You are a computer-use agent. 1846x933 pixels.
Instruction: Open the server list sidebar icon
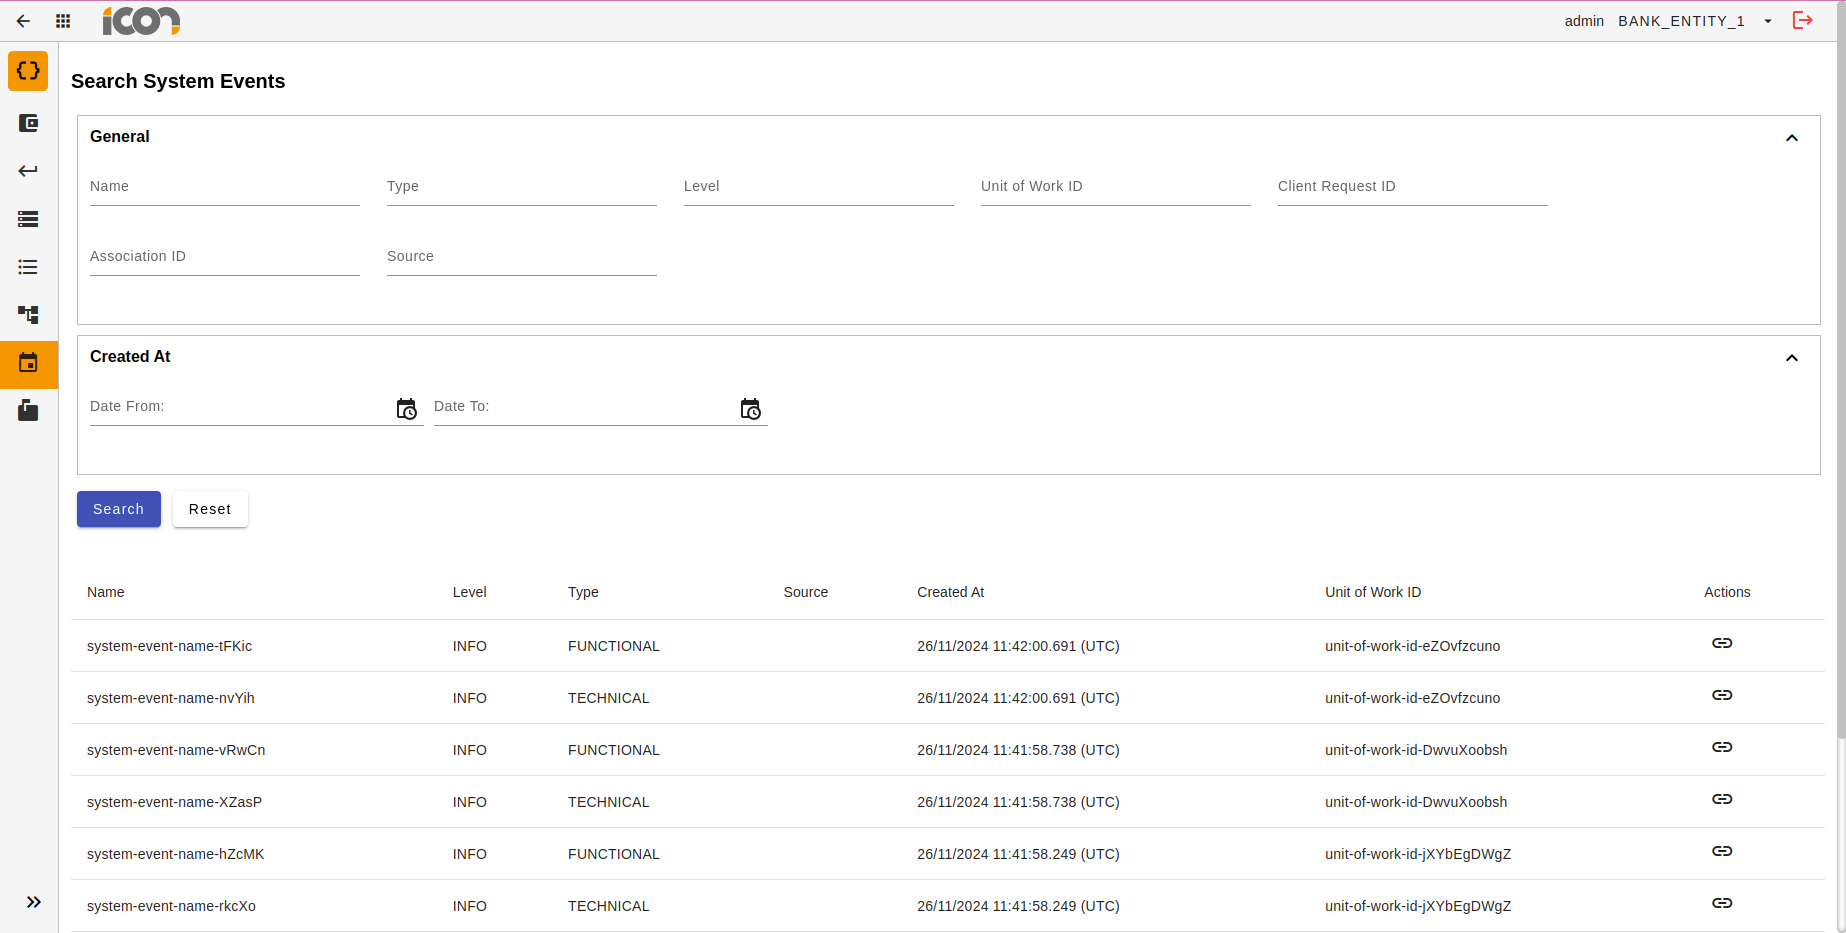(27, 219)
